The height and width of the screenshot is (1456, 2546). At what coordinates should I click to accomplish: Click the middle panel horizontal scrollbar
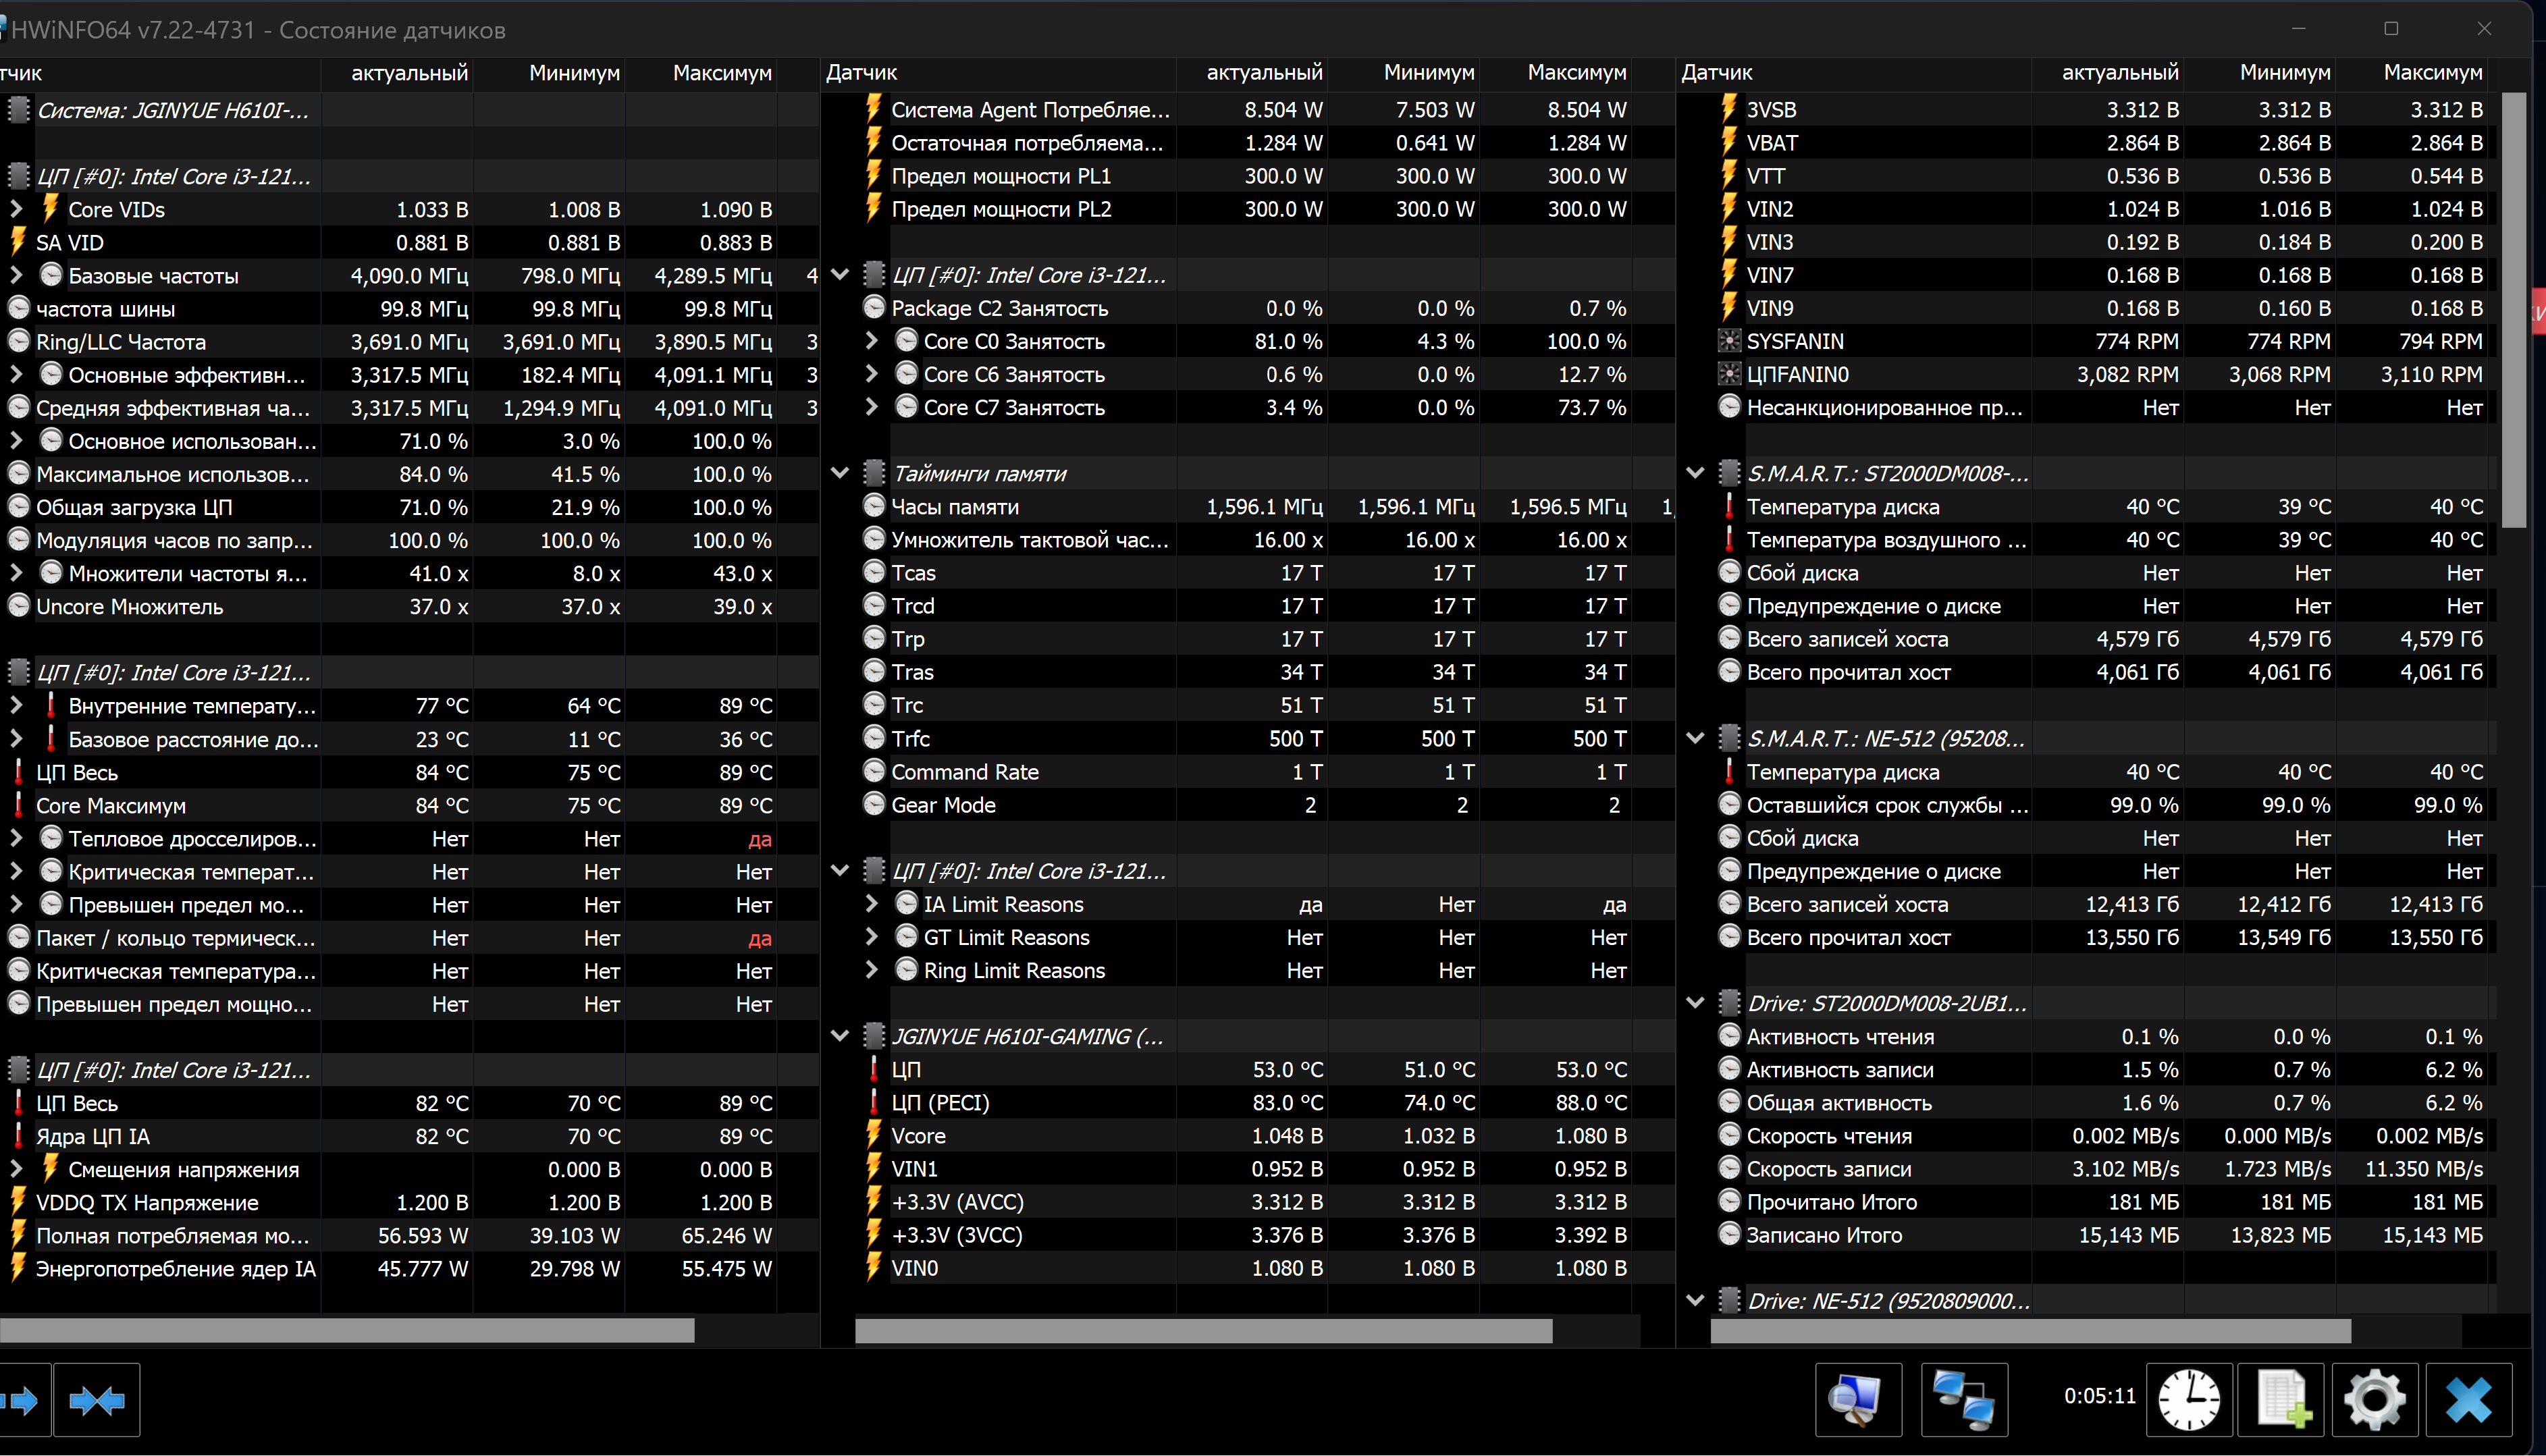tap(1203, 1330)
